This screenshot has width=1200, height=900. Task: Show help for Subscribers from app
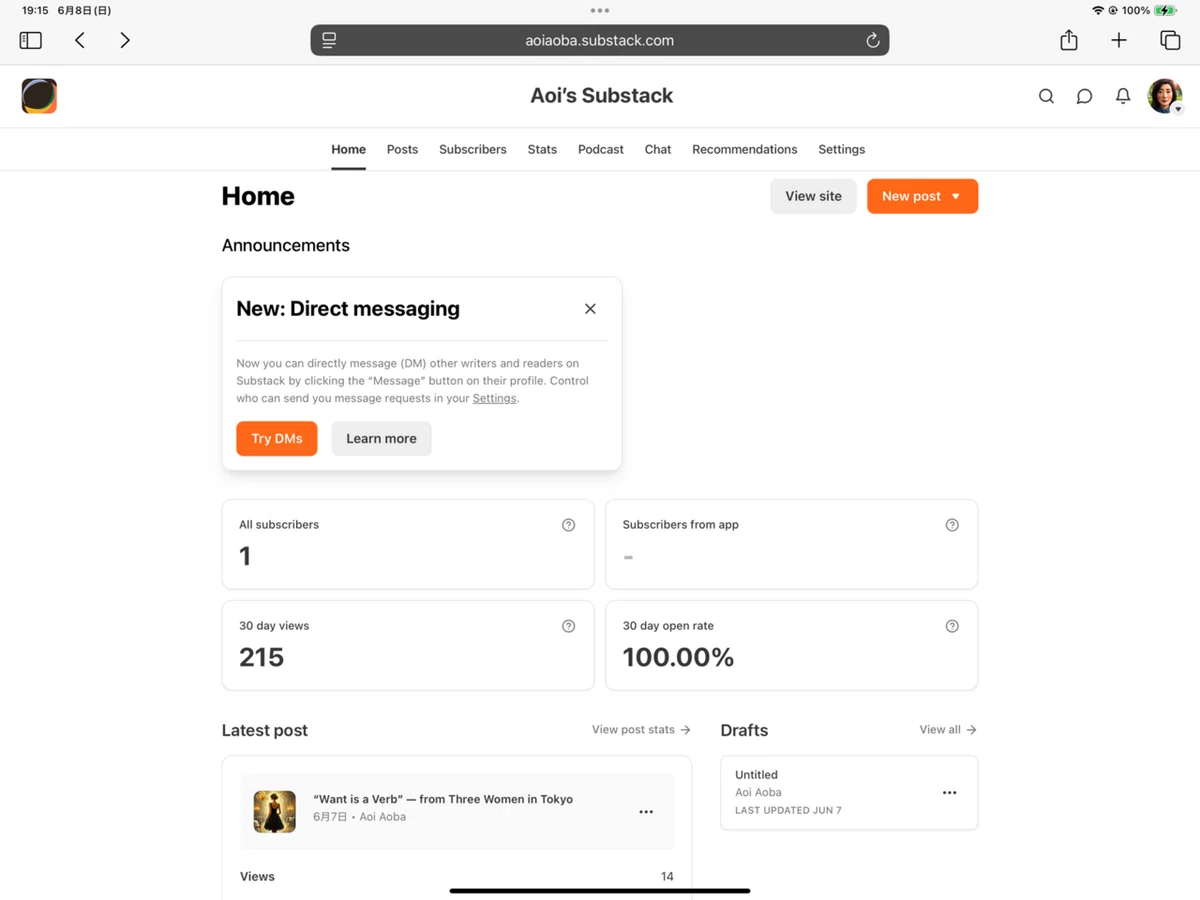coord(952,525)
